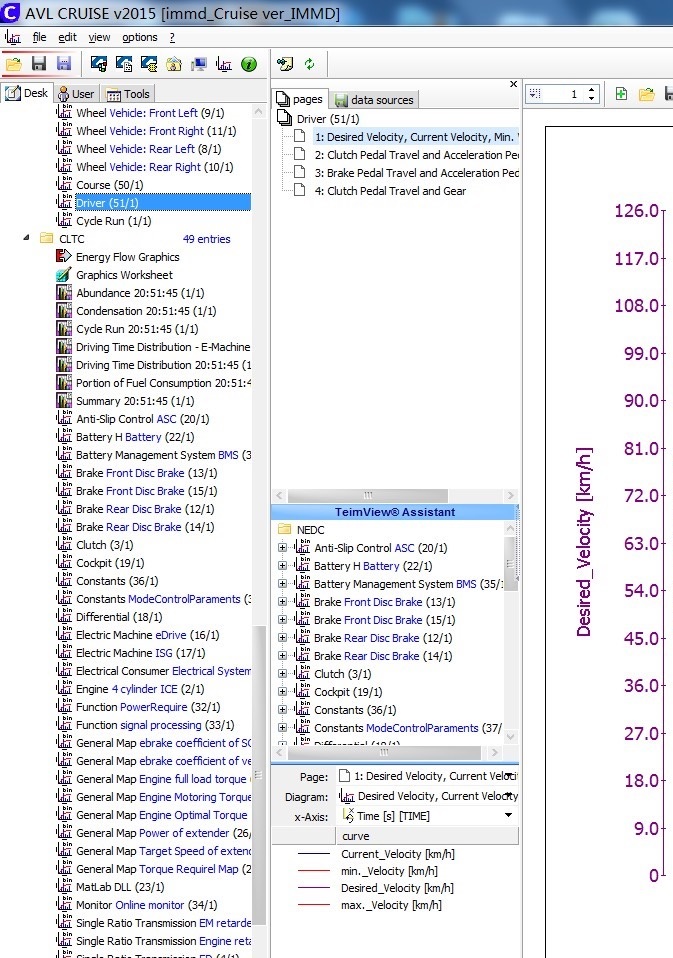Click the open folder icon beside add-page icon
The width and height of the screenshot is (673, 958).
[x=646, y=93]
